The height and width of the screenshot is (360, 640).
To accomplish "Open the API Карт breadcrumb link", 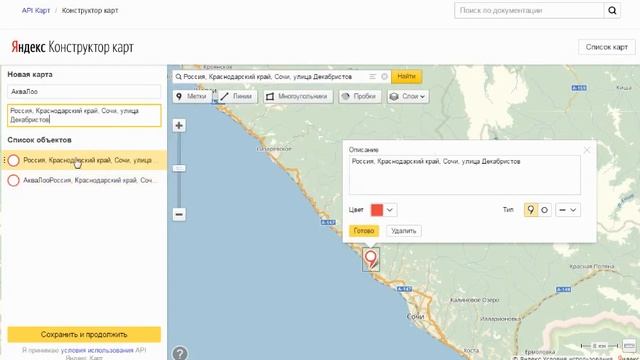I will pyautogui.click(x=36, y=11).
